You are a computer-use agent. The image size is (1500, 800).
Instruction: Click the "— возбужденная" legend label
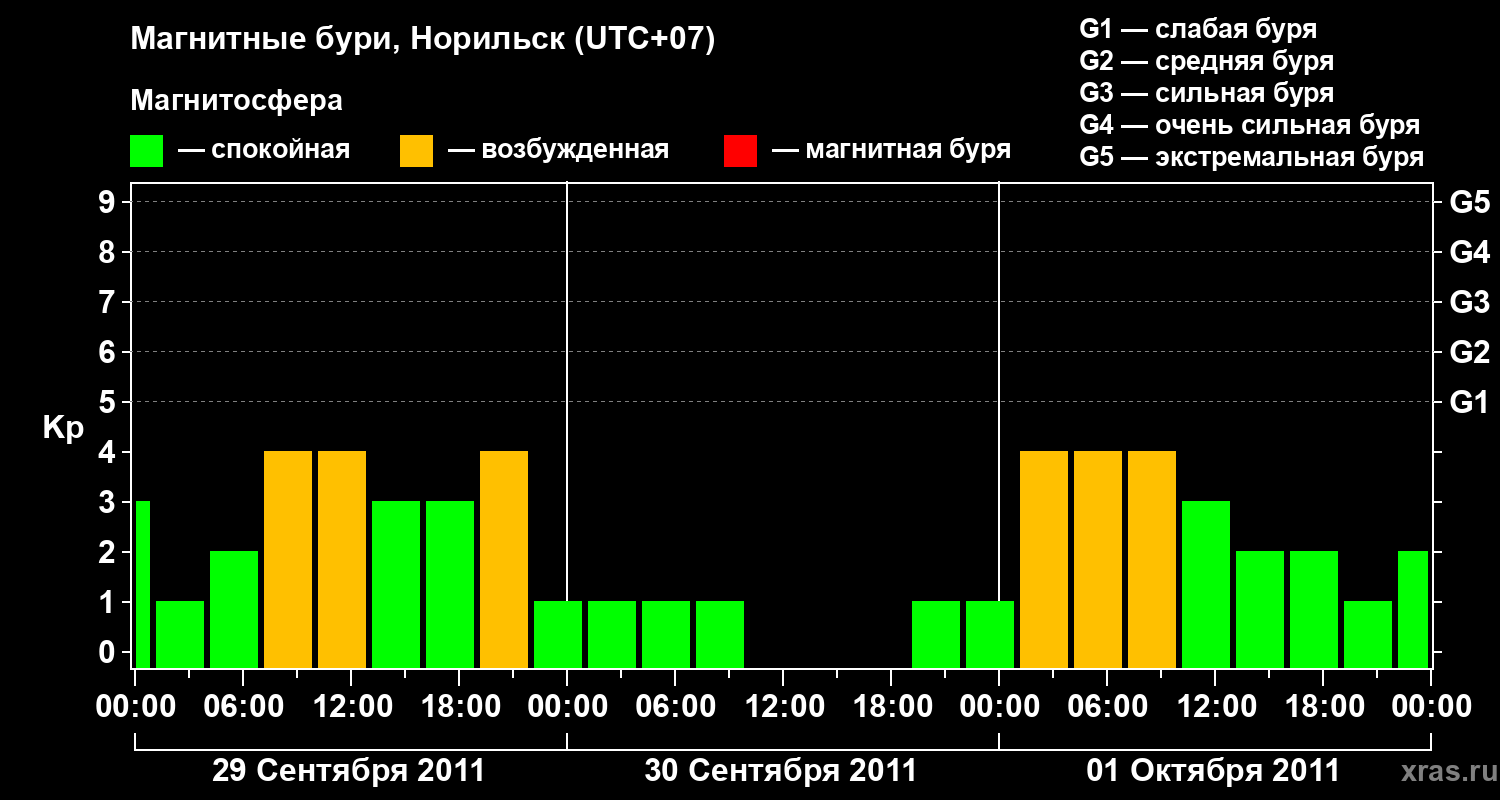click(x=558, y=151)
